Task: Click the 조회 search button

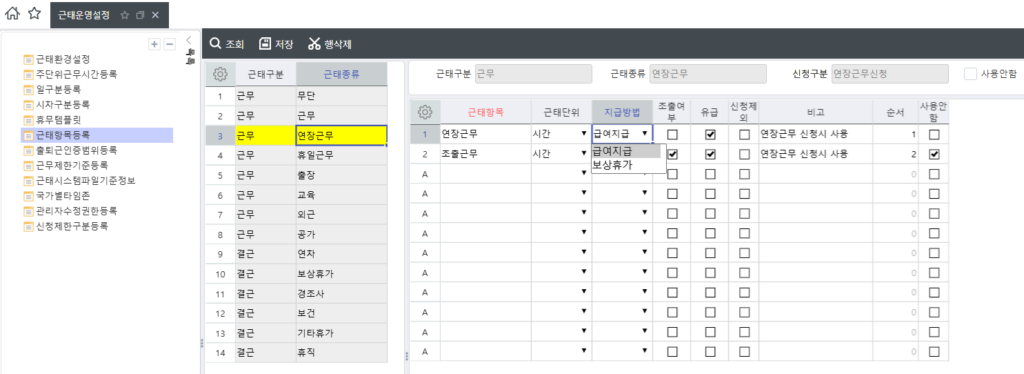Action: [x=227, y=44]
